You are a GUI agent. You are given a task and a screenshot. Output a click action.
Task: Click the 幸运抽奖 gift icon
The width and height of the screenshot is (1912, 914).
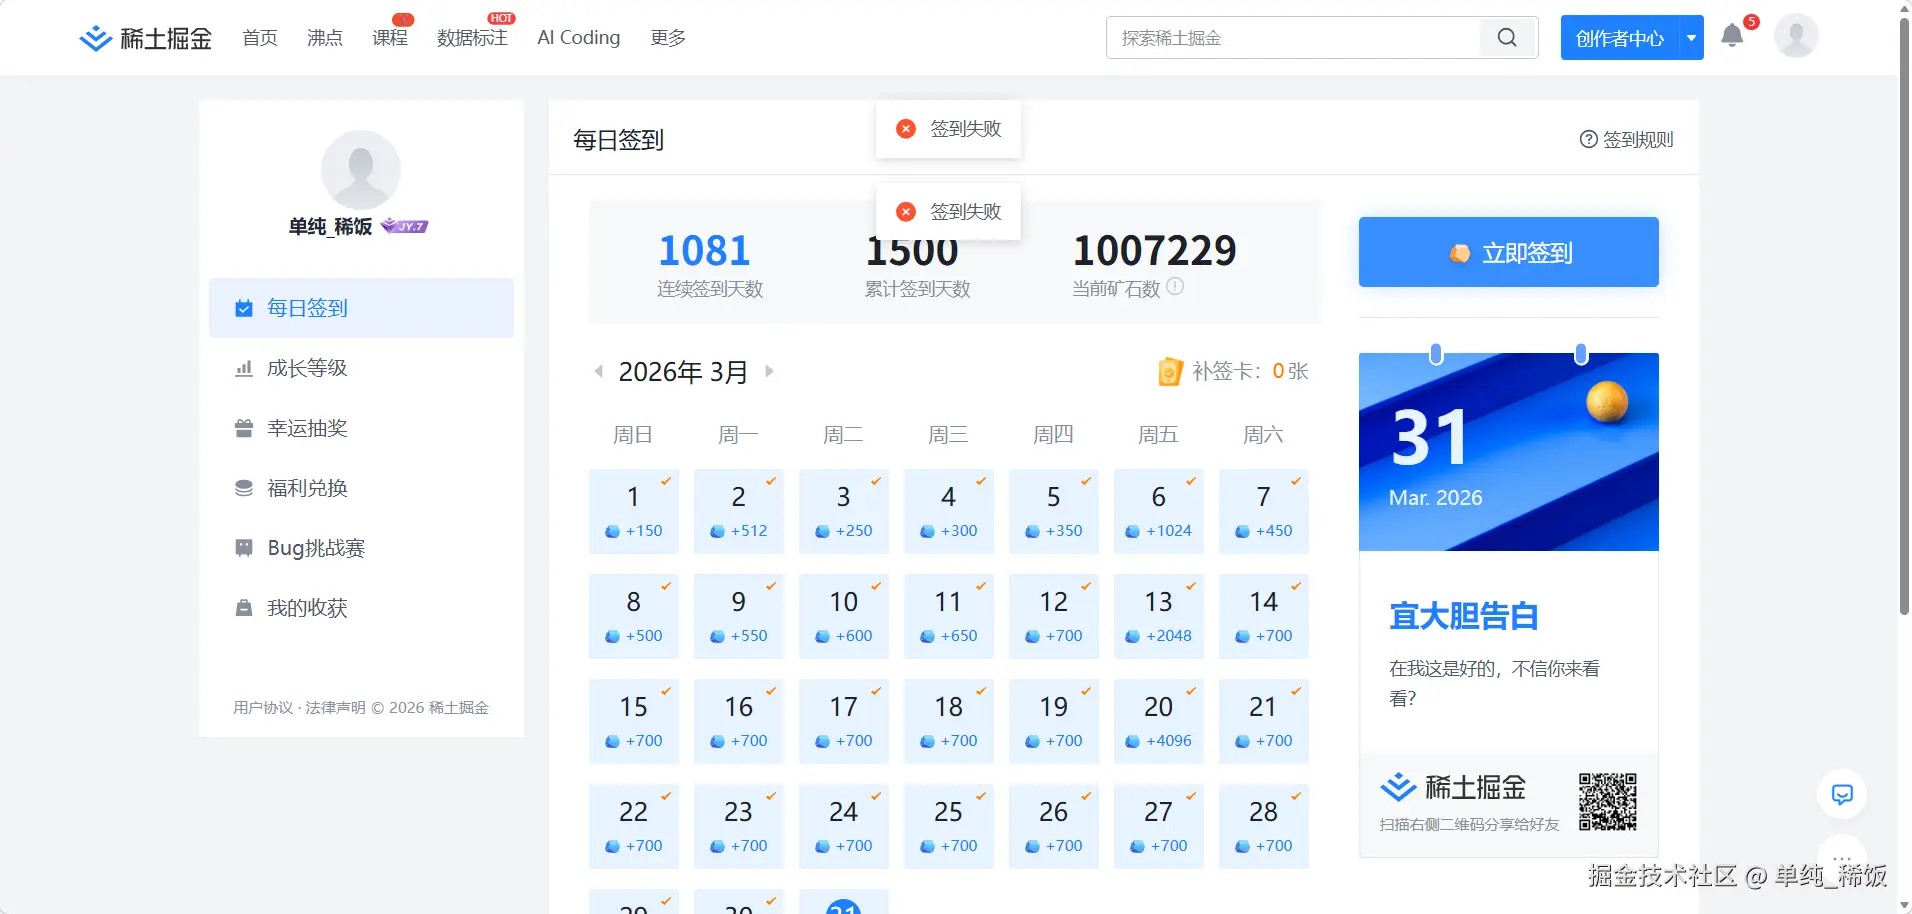pos(242,428)
